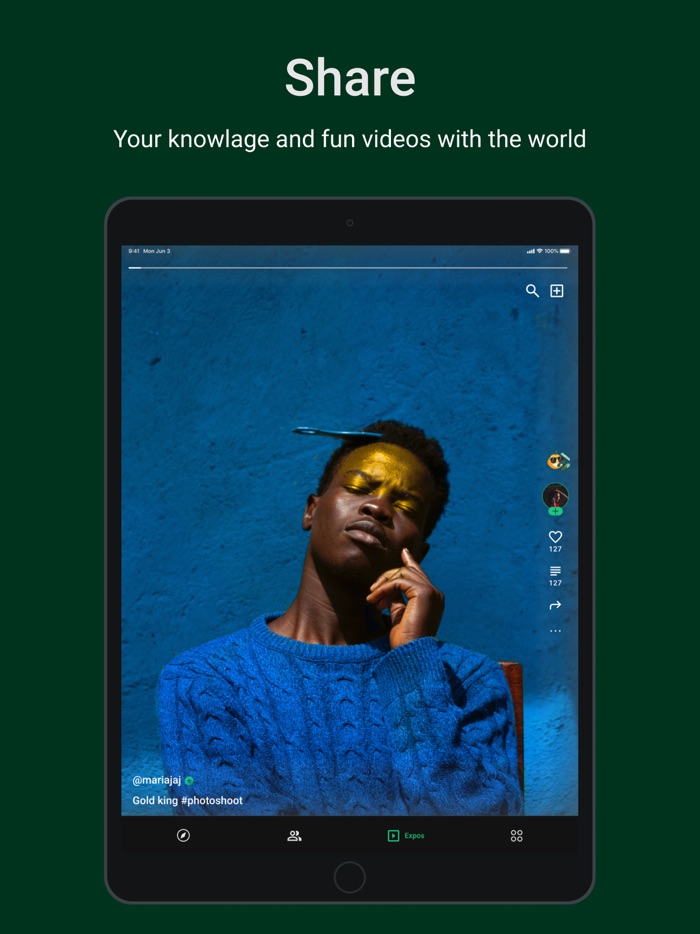The height and width of the screenshot is (934, 700).
Task: Follow creator with green plus badge
Action: pos(555,512)
